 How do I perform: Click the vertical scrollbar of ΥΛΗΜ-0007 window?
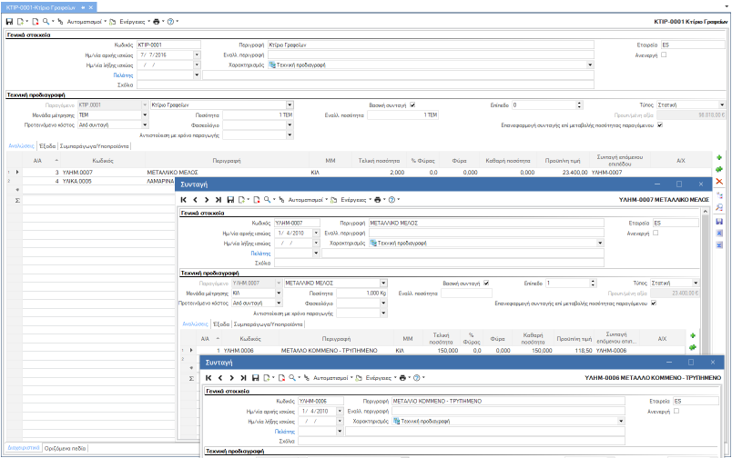pos(705,280)
